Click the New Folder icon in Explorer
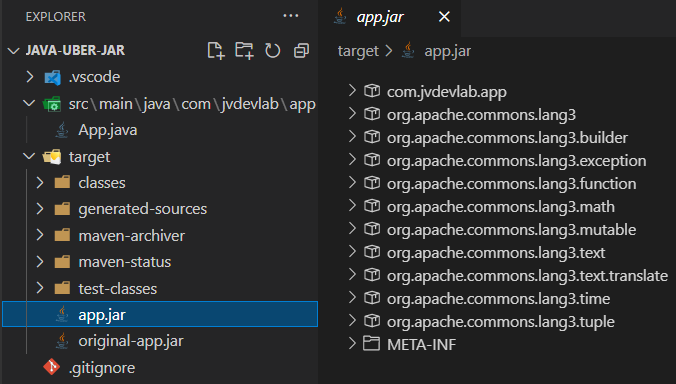The width and height of the screenshot is (676, 384). (x=244, y=51)
